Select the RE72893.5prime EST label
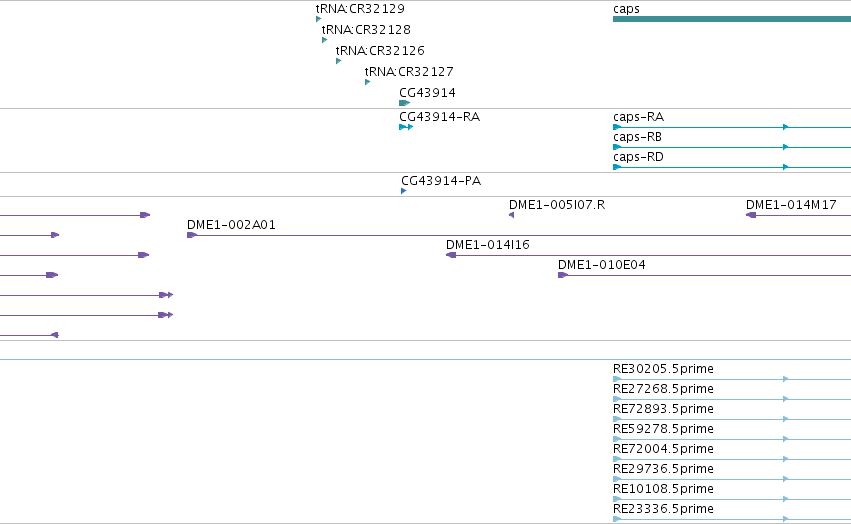The image size is (851, 524). [x=663, y=409]
